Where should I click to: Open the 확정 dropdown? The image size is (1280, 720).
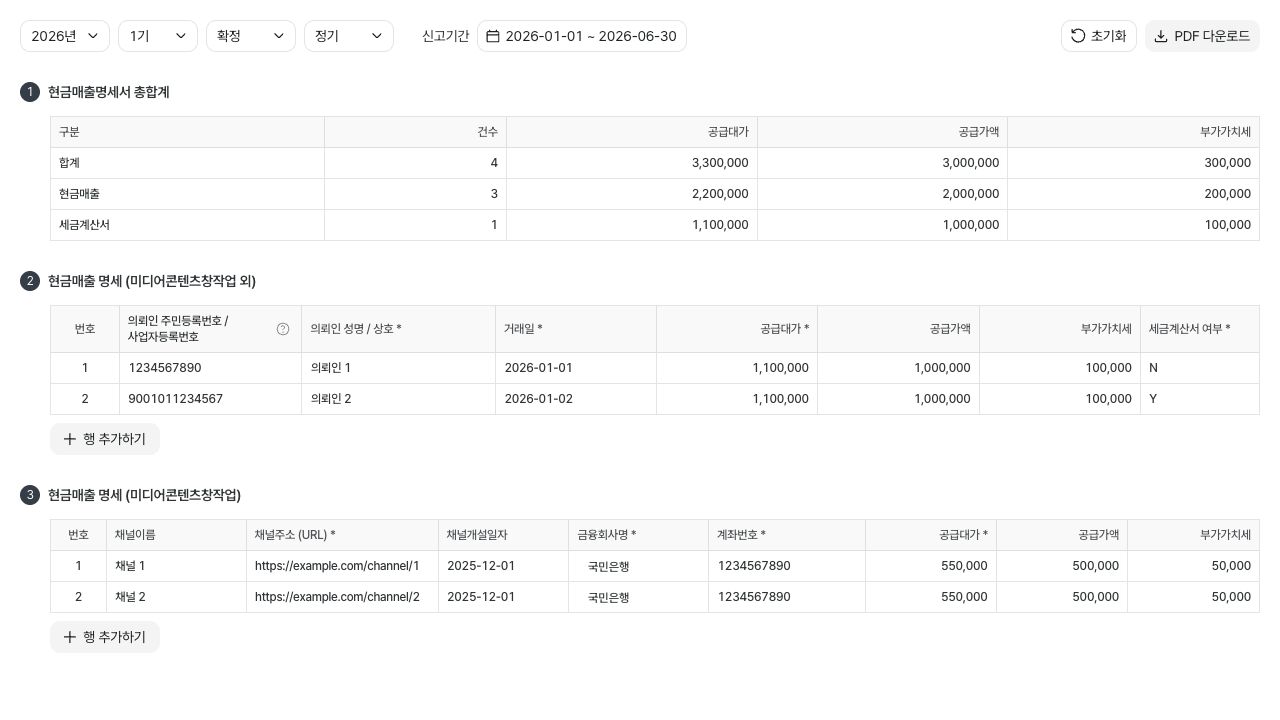coord(251,36)
